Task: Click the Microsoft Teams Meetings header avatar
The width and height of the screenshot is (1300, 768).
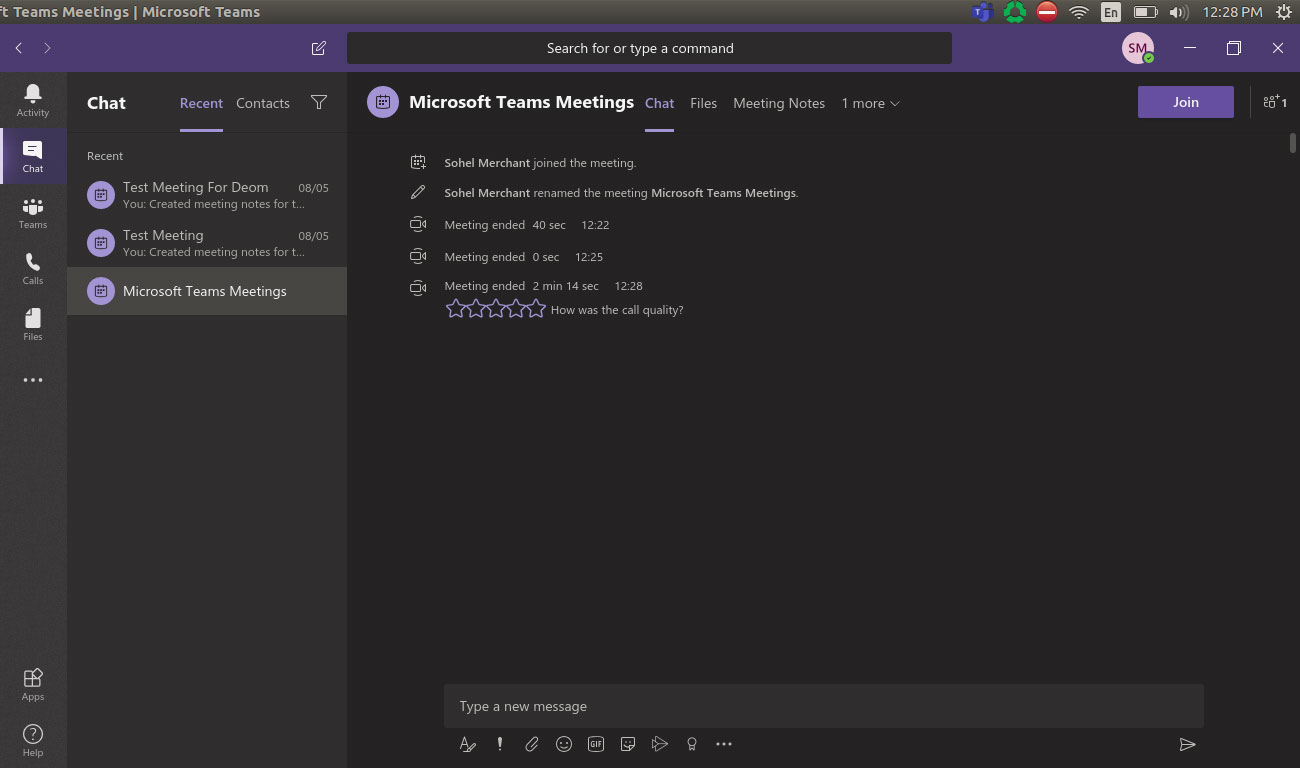Action: 383,102
